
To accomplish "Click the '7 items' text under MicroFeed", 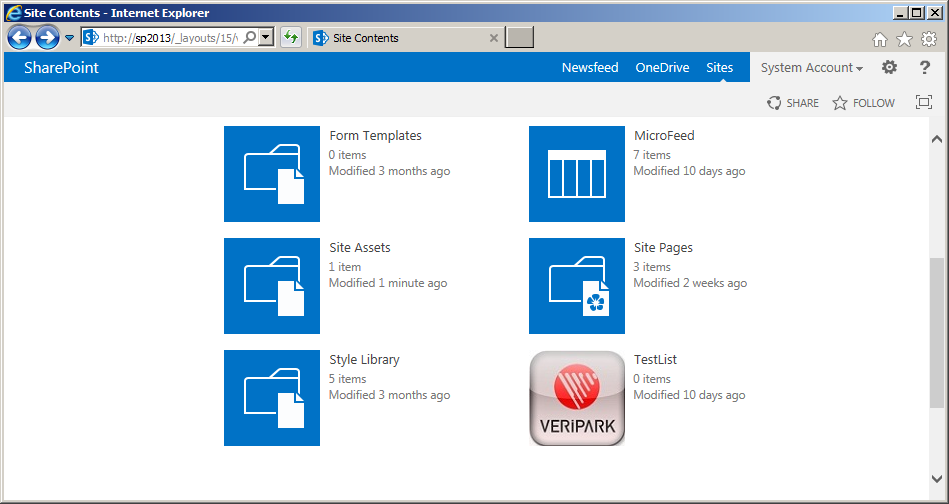I will [x=652, y=155].
